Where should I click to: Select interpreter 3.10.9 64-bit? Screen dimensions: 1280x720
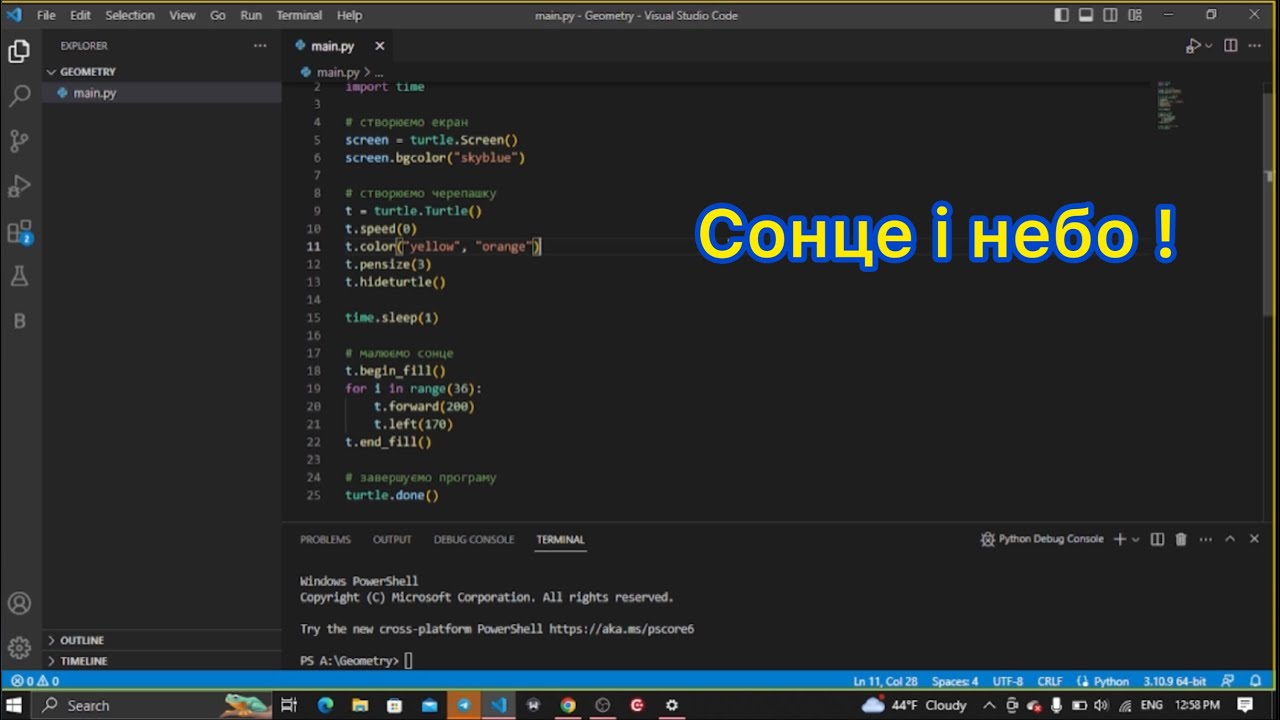click(x=1175, y=681)
